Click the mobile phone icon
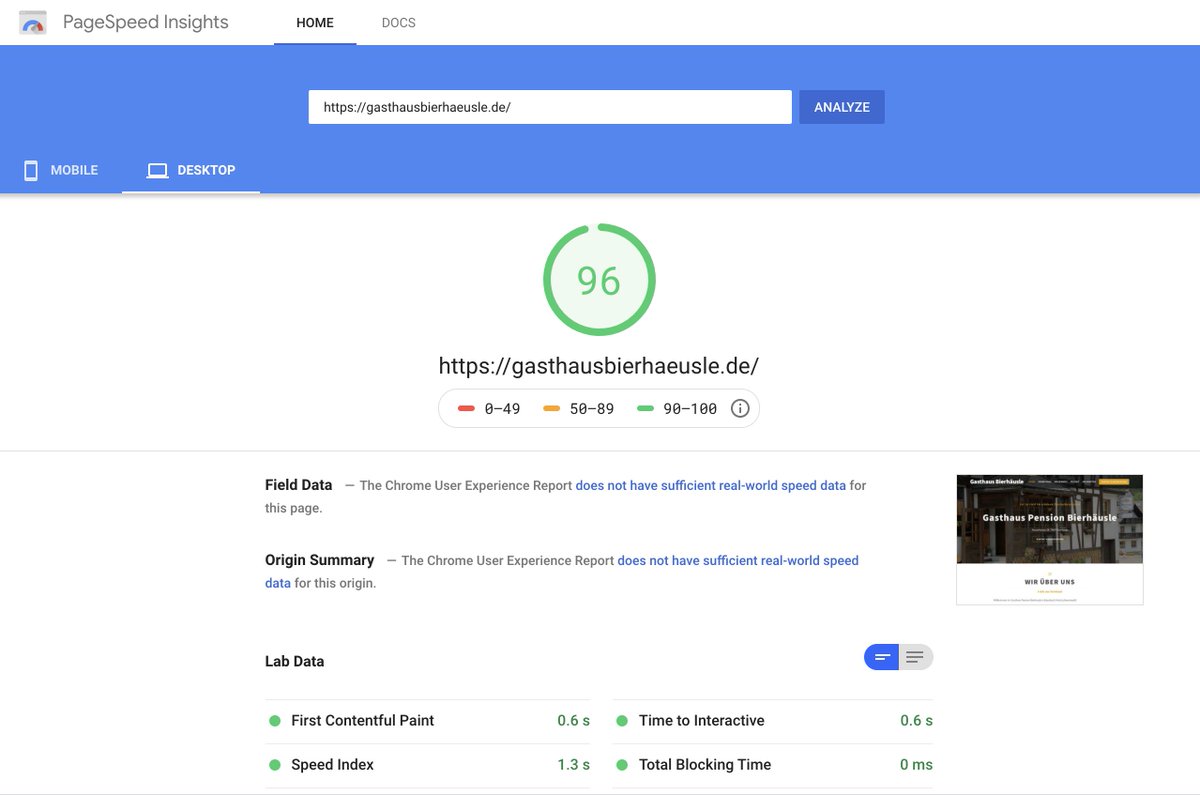Image resolution: width=1200 pixels, height=795 pixels. [31, 170]
